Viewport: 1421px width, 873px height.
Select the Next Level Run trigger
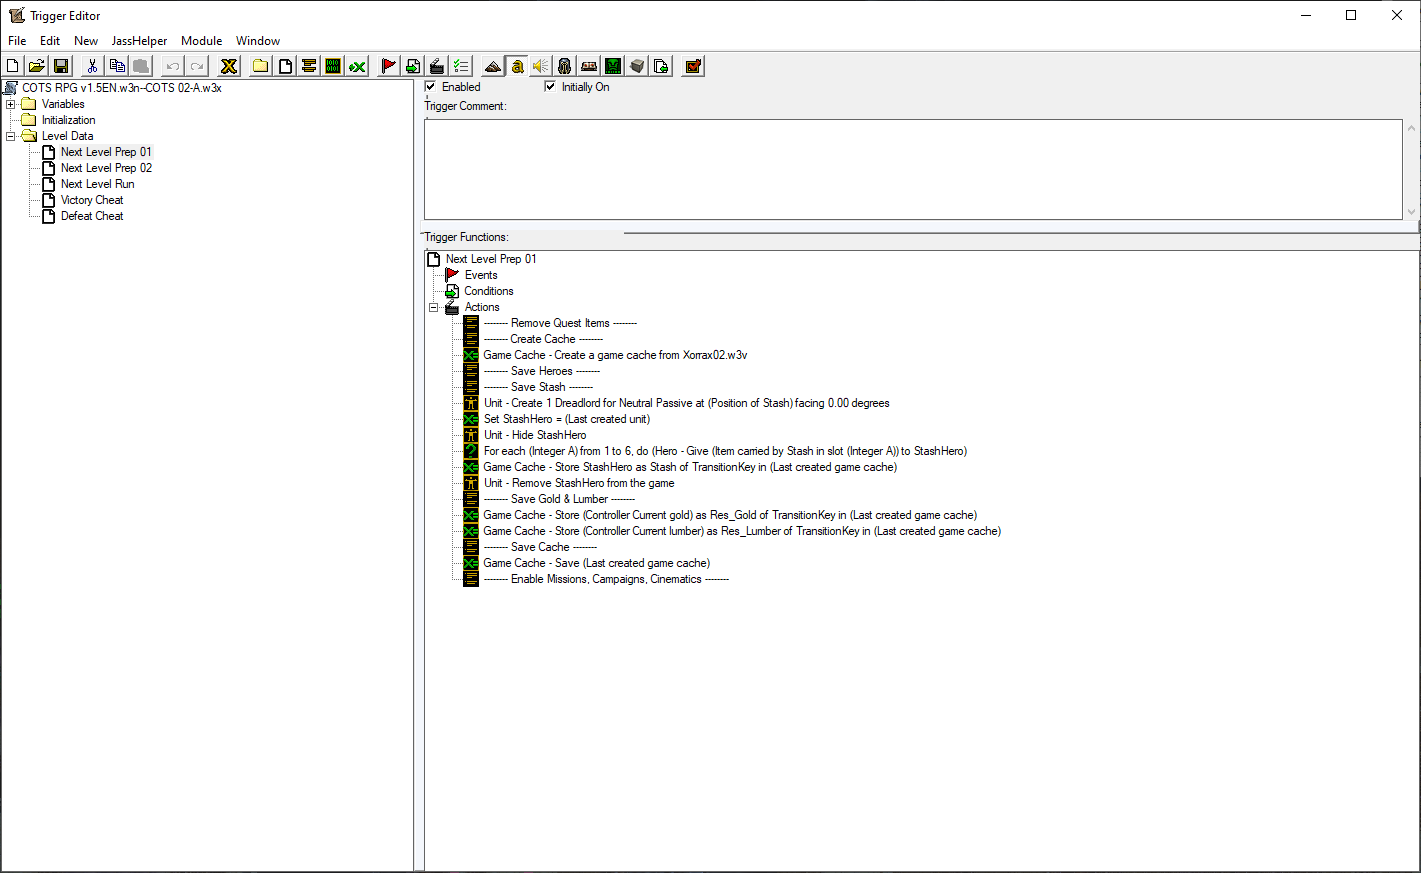tap(97, 184)
